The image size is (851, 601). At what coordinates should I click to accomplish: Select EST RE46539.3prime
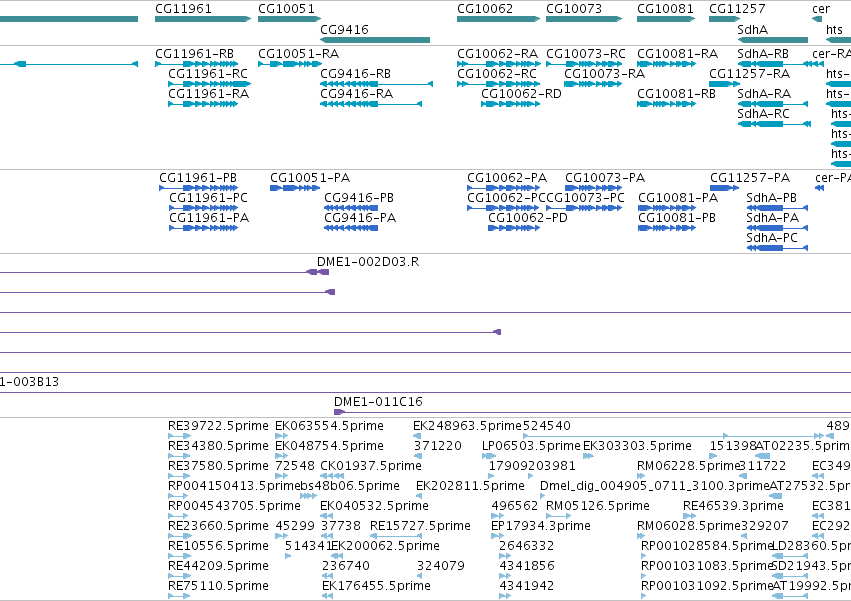tap(689, 516)
